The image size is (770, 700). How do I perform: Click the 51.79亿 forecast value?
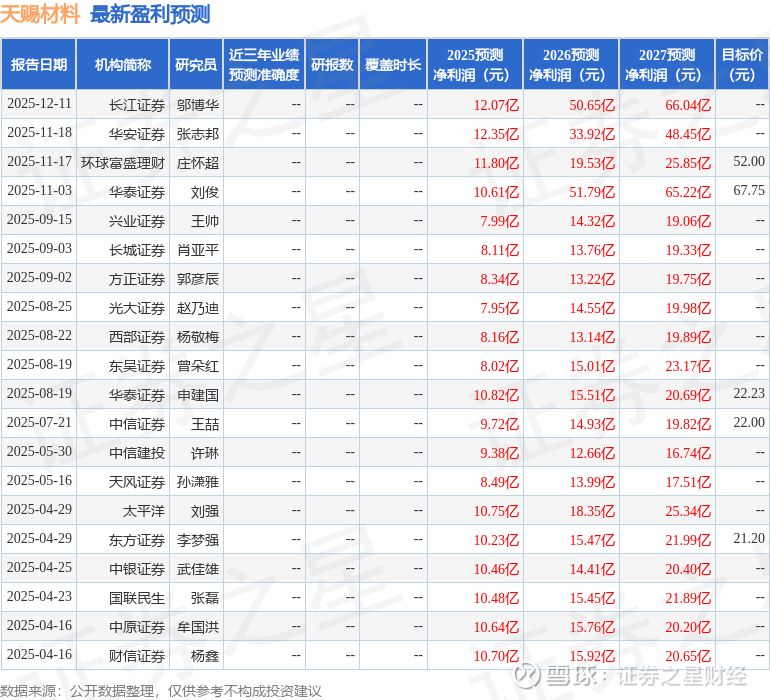point(592,192)
